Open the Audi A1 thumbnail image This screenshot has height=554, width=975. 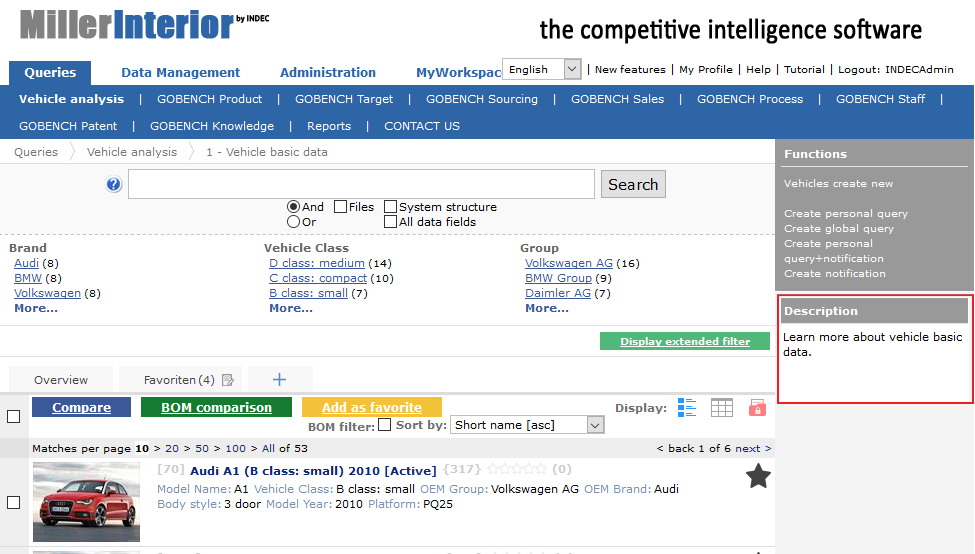click(x=86, y=502)
